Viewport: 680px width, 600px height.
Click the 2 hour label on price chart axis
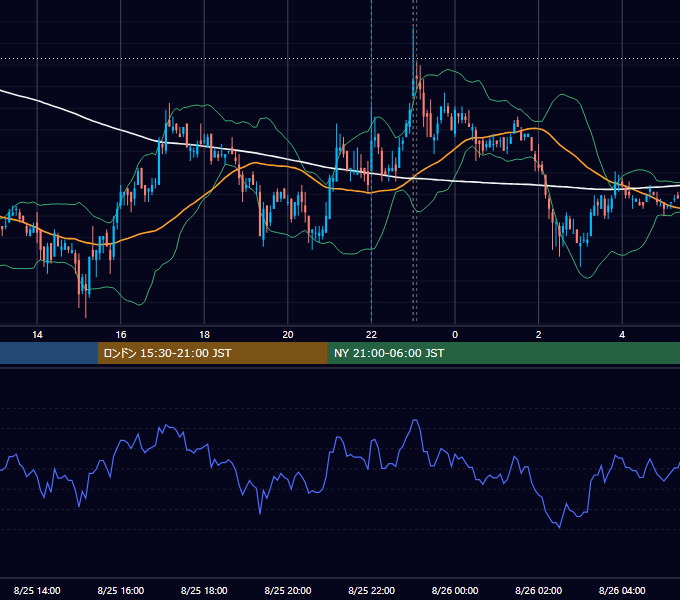click(539, 335)
